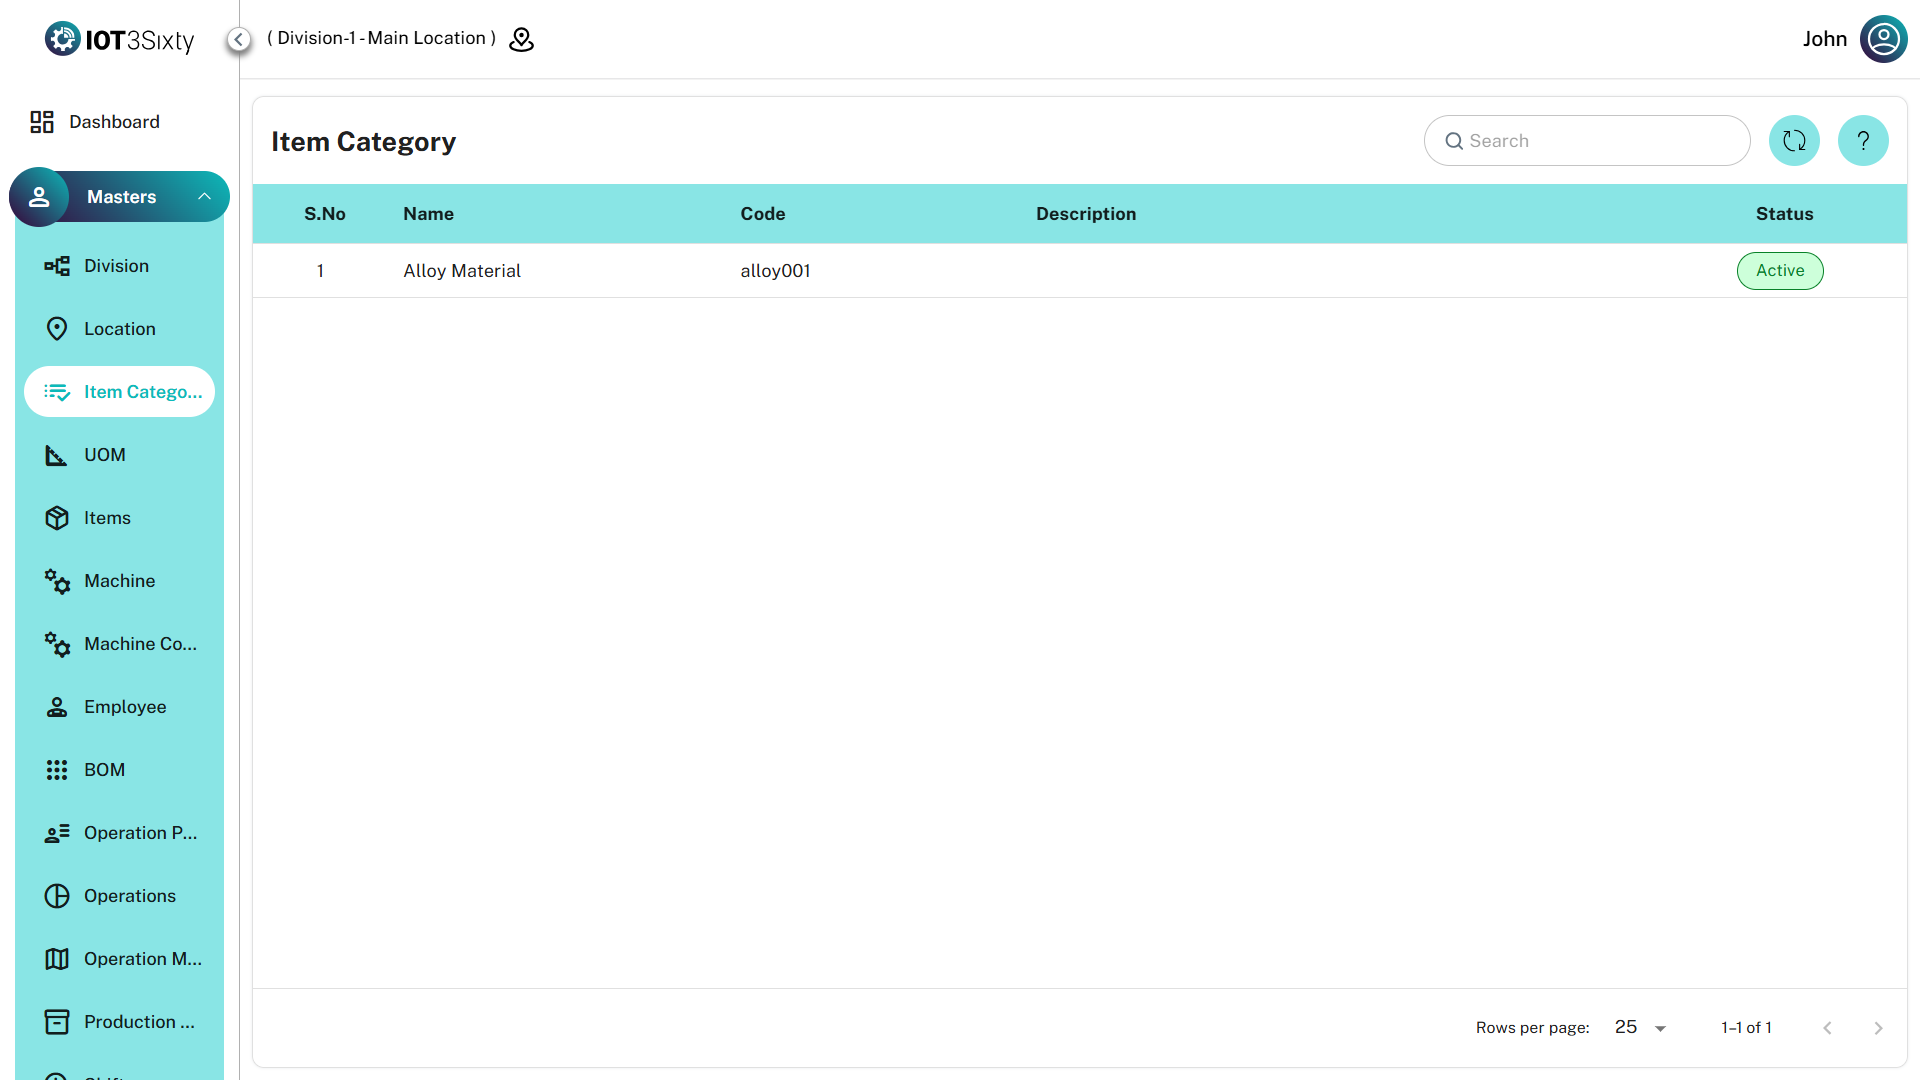Open help question mark icon

[1863, 141]
